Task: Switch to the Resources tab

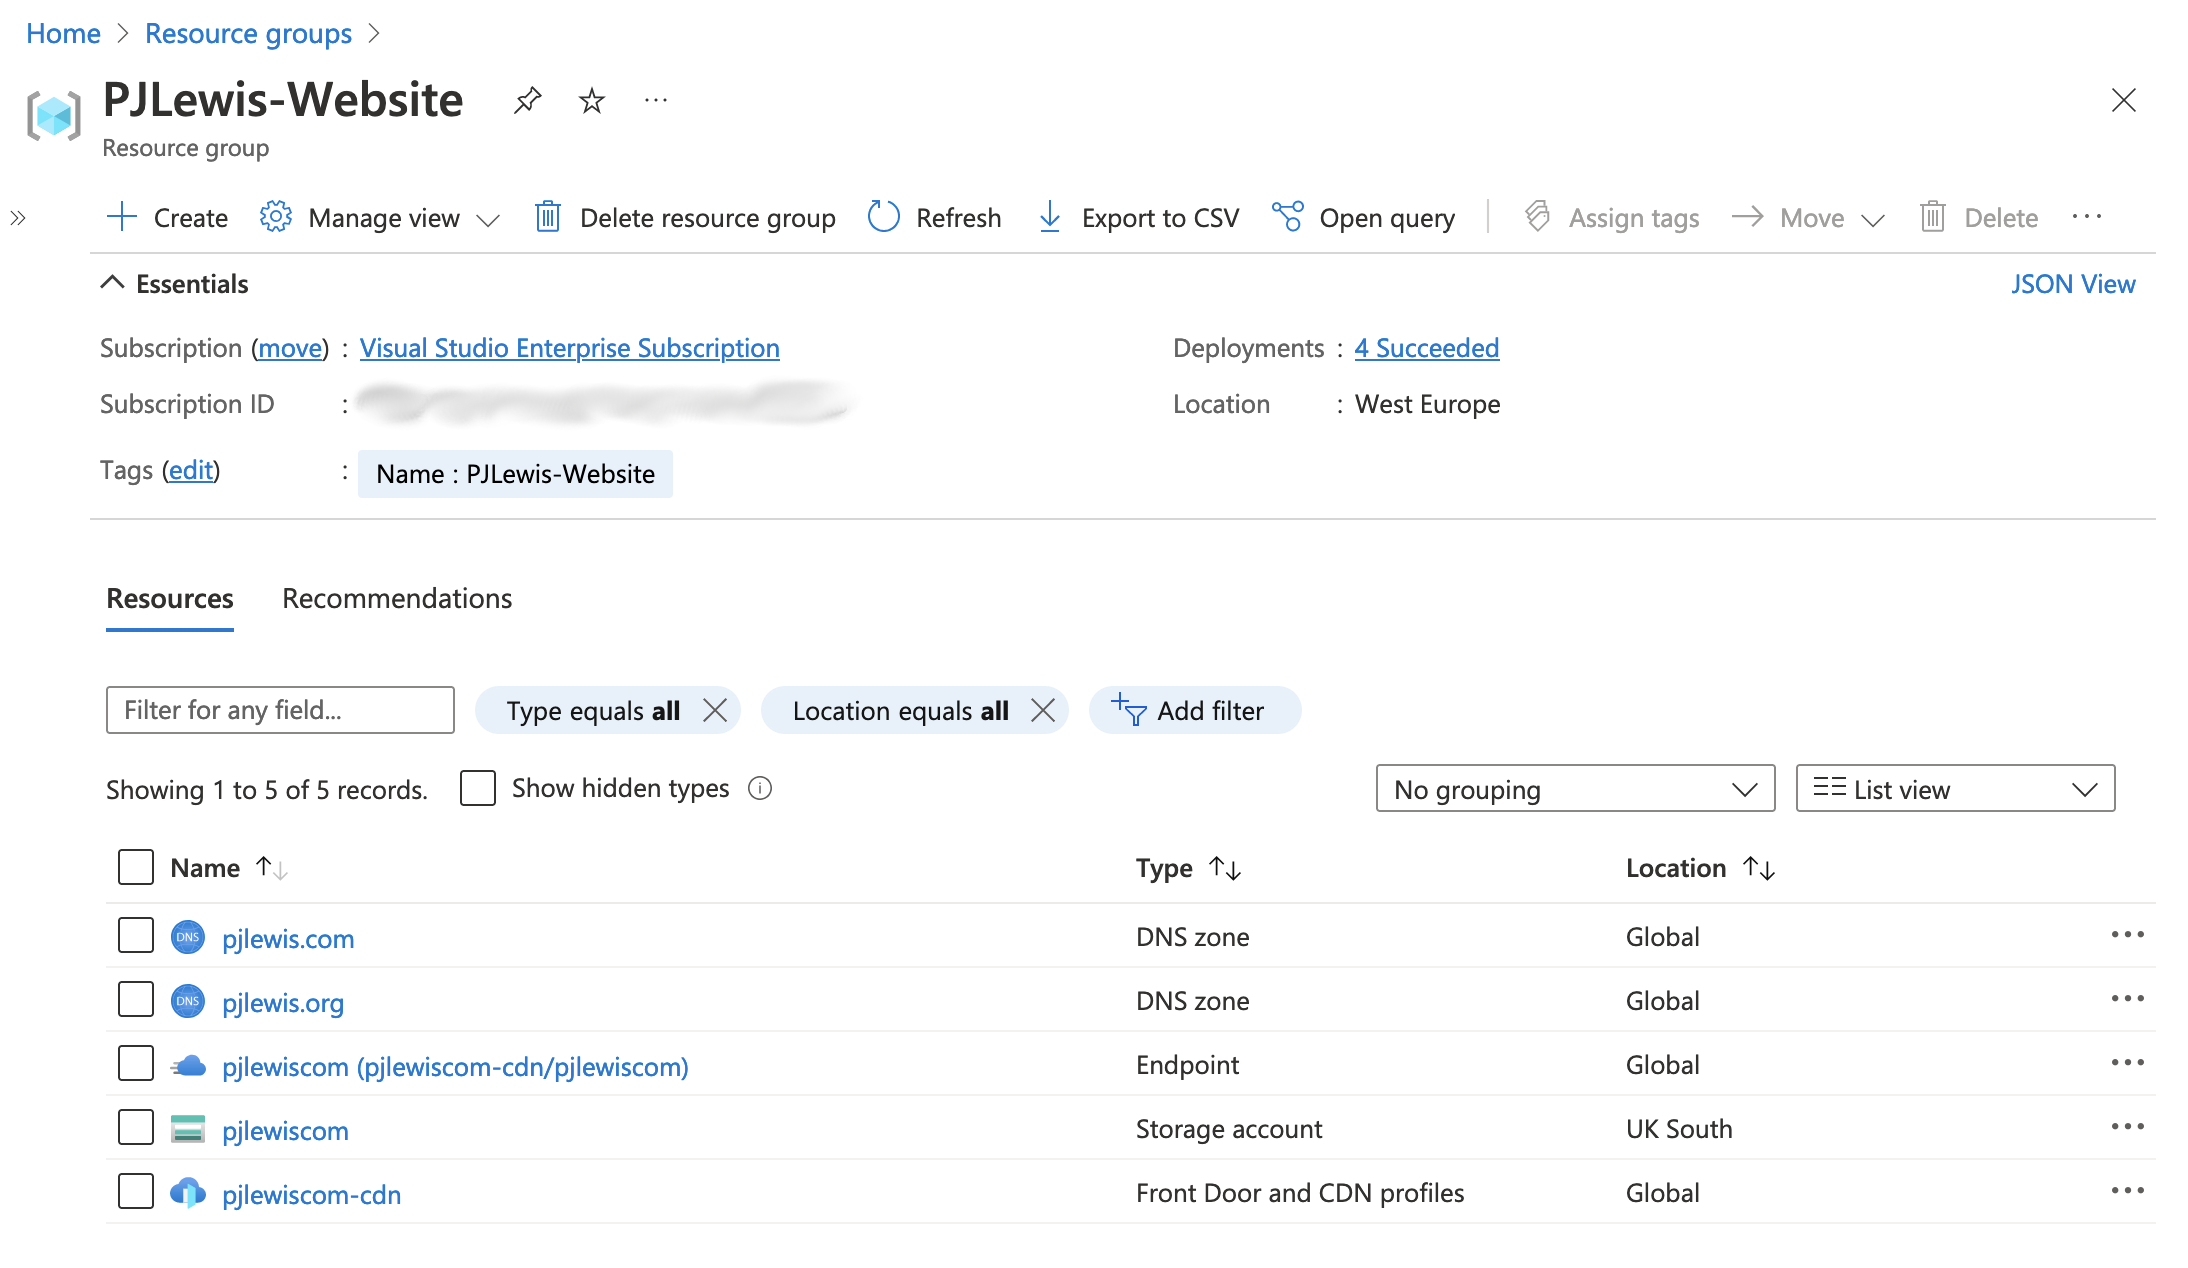Action: tap(170, 598)
